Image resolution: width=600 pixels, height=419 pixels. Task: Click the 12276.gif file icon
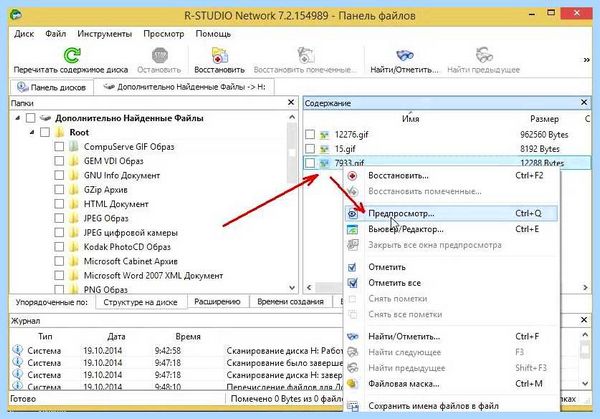pyautogui.click(x=324, y=135)
